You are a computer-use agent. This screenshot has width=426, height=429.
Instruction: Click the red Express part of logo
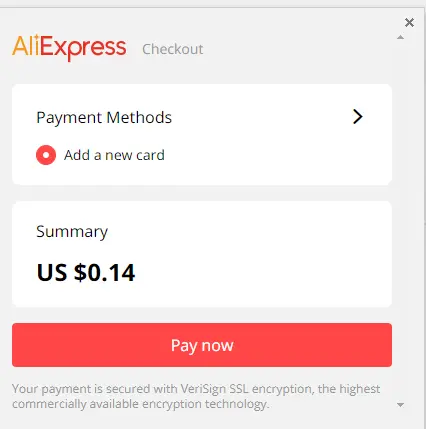[x=84, y=48]
